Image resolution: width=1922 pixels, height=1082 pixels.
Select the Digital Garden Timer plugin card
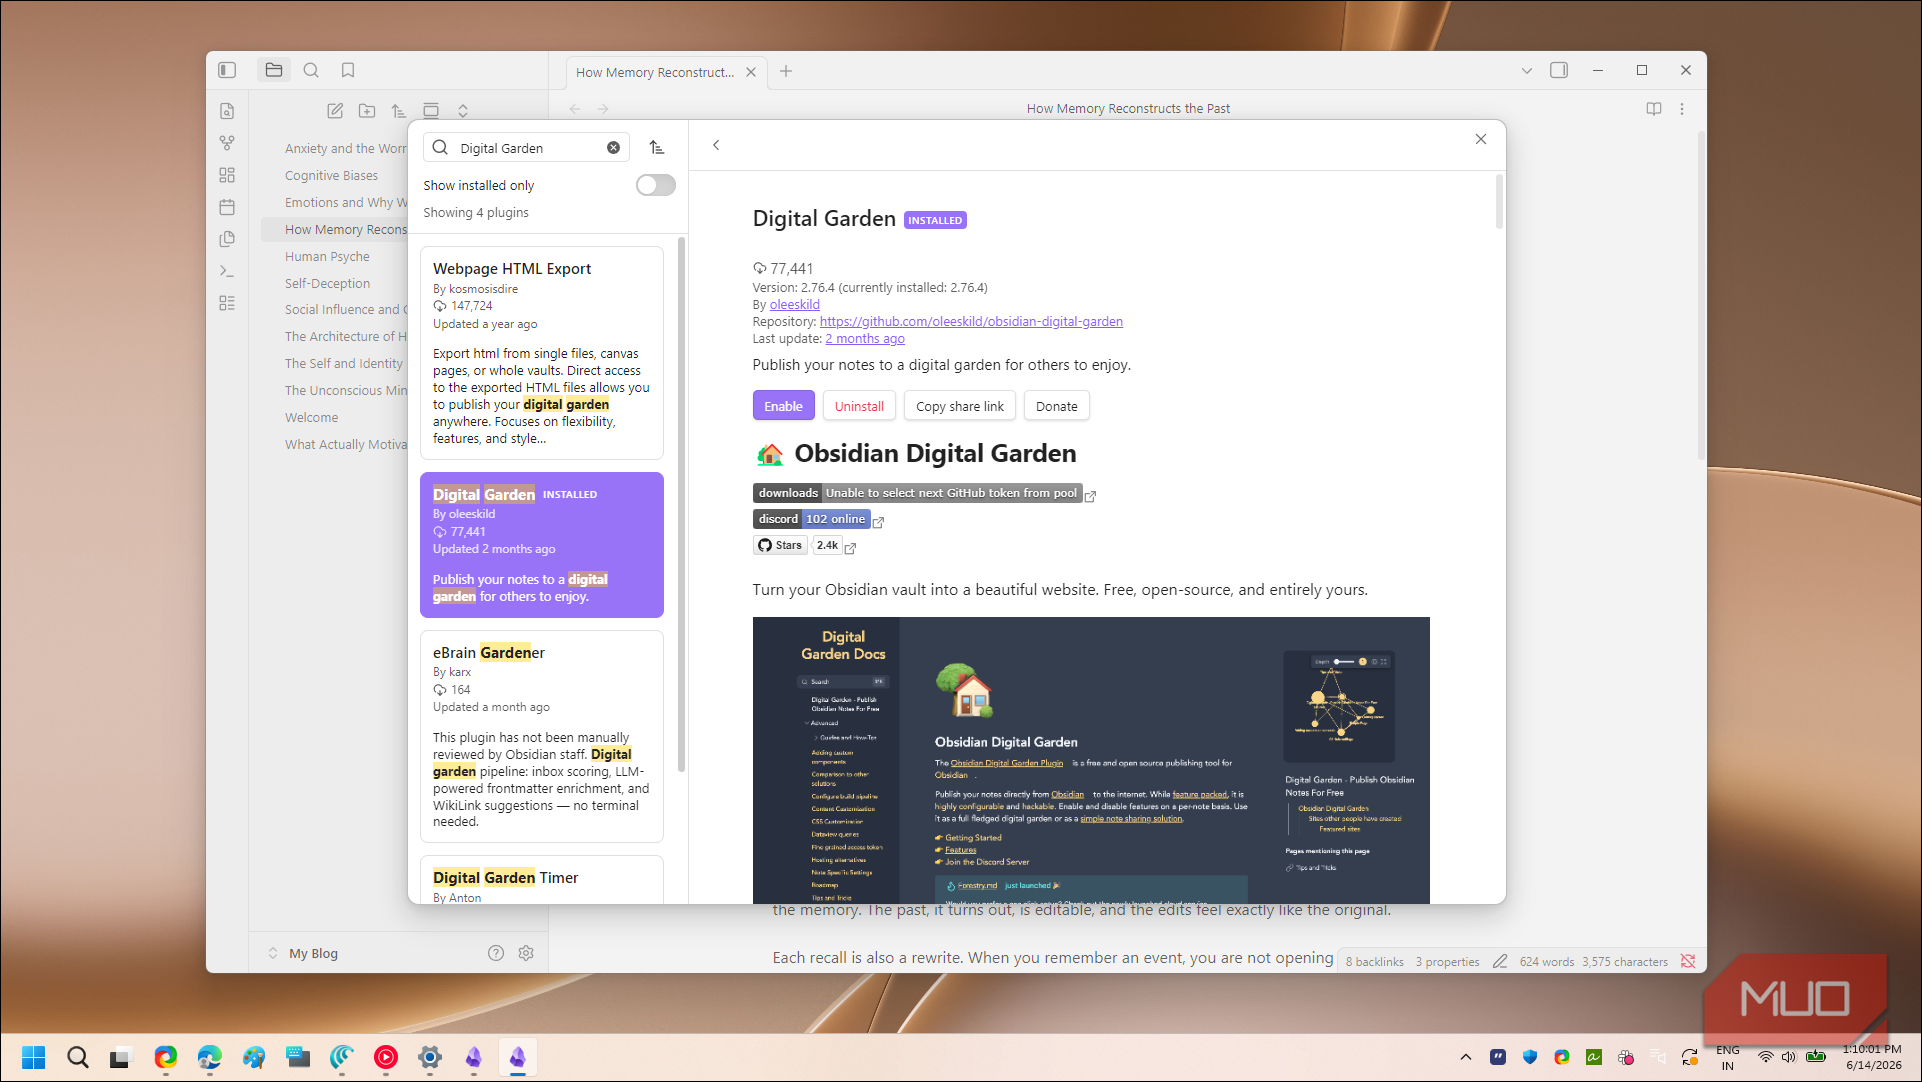coord(542,880)
